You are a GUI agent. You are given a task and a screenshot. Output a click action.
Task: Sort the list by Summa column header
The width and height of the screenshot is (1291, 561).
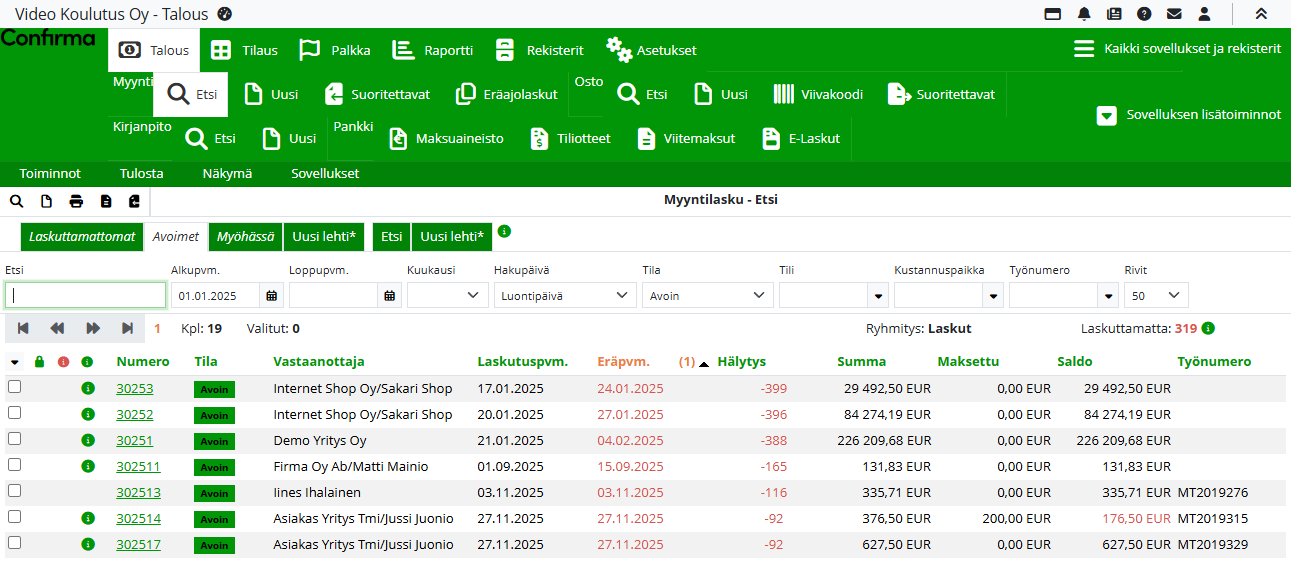(861, 362)
